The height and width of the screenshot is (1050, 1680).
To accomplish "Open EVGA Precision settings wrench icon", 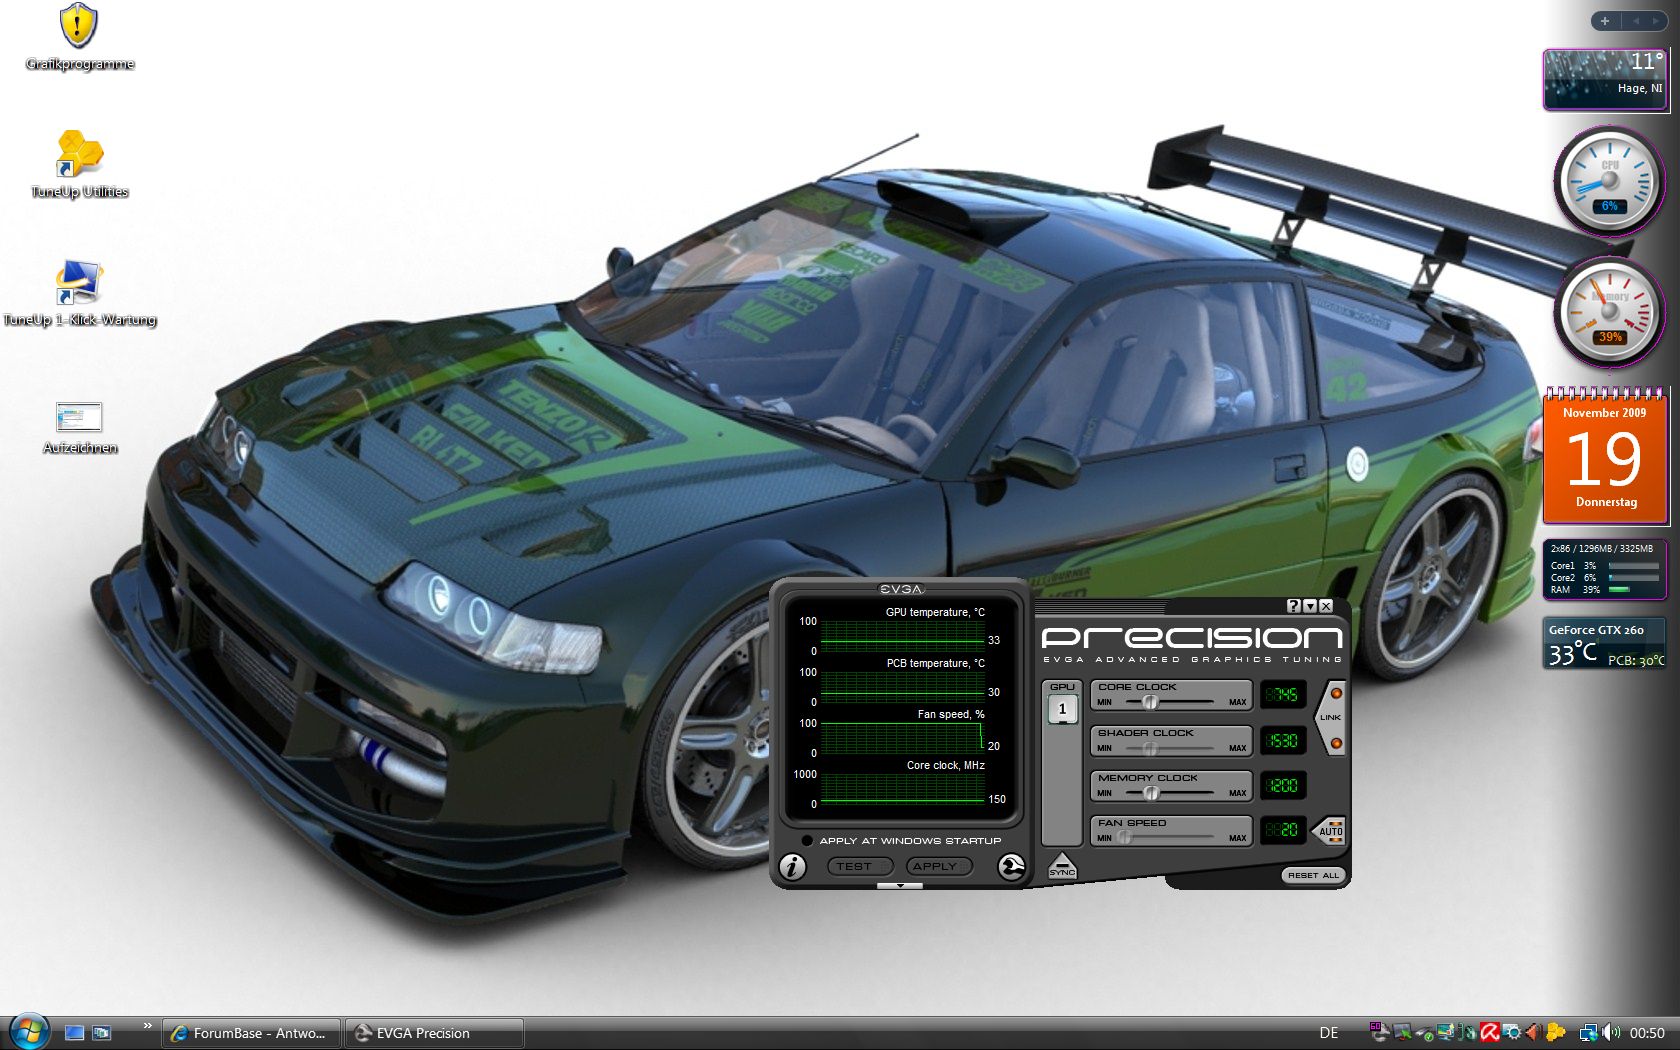I will 1011,867.
